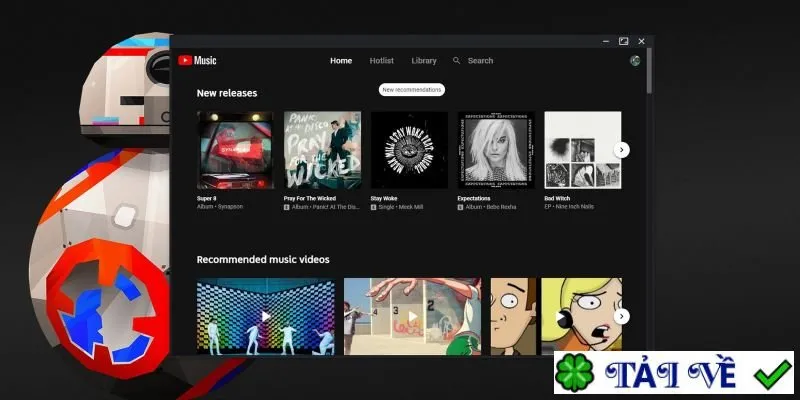Open the account avatar menu
The width and height of the screenshot is (800, 400).
coord(635,61)
